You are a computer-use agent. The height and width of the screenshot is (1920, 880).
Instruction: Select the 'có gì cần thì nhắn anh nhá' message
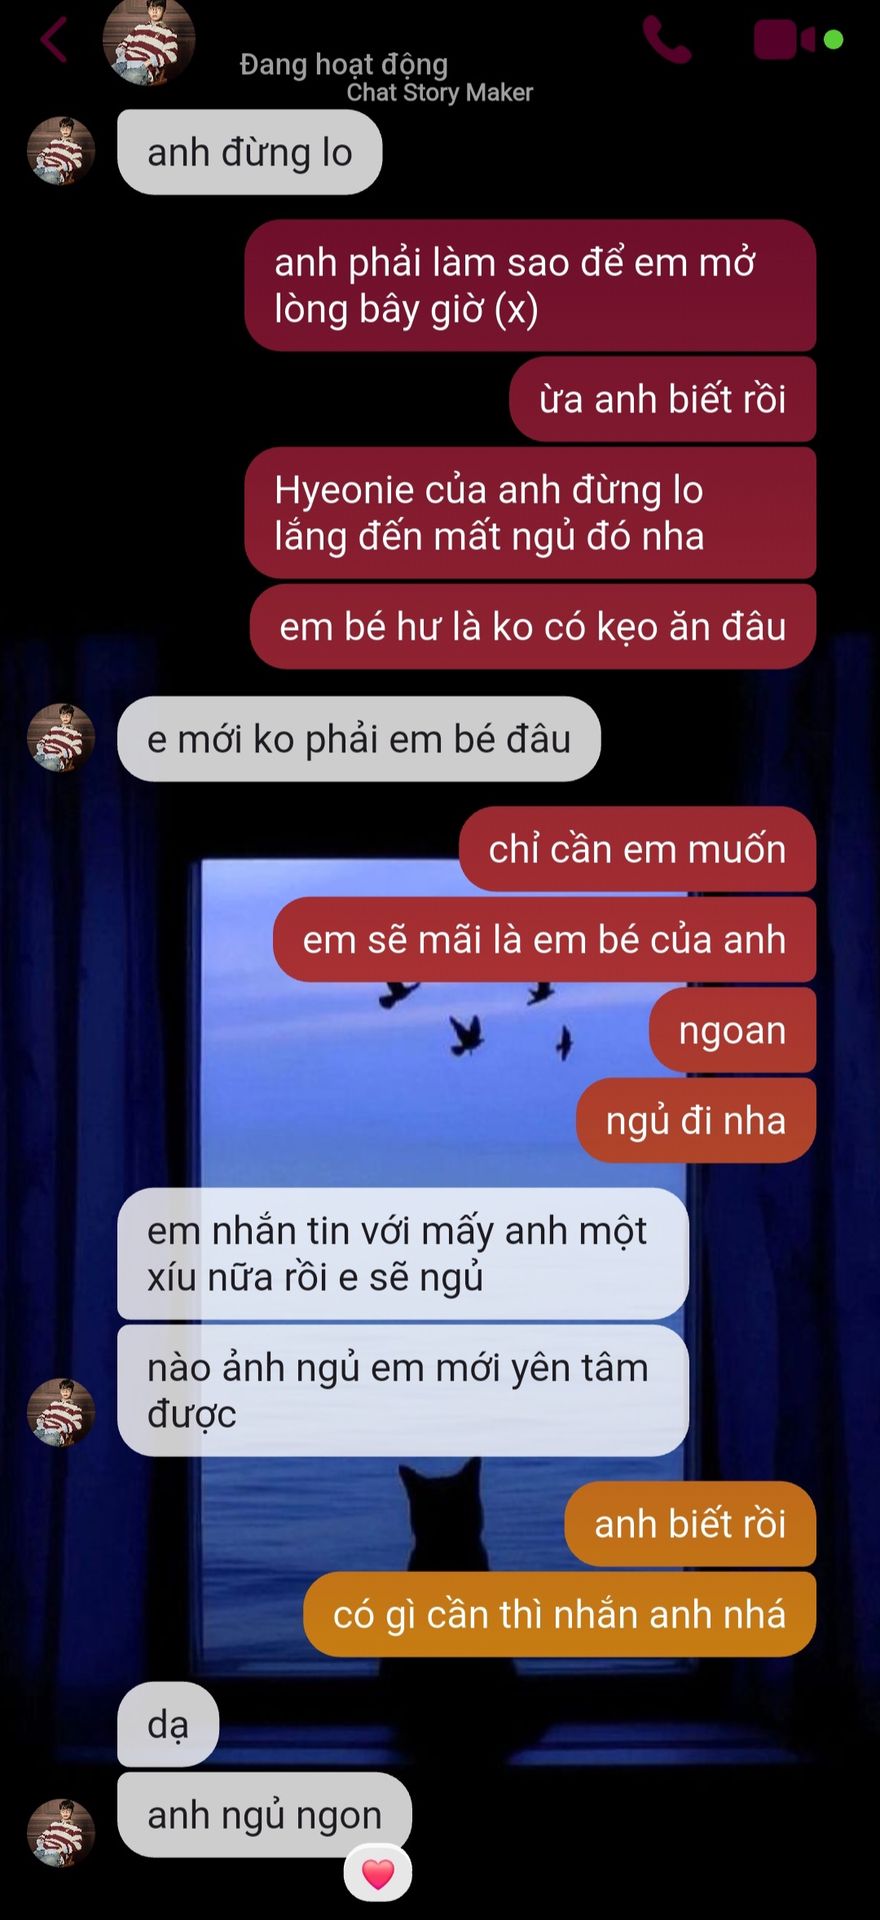click(560, 1614)
